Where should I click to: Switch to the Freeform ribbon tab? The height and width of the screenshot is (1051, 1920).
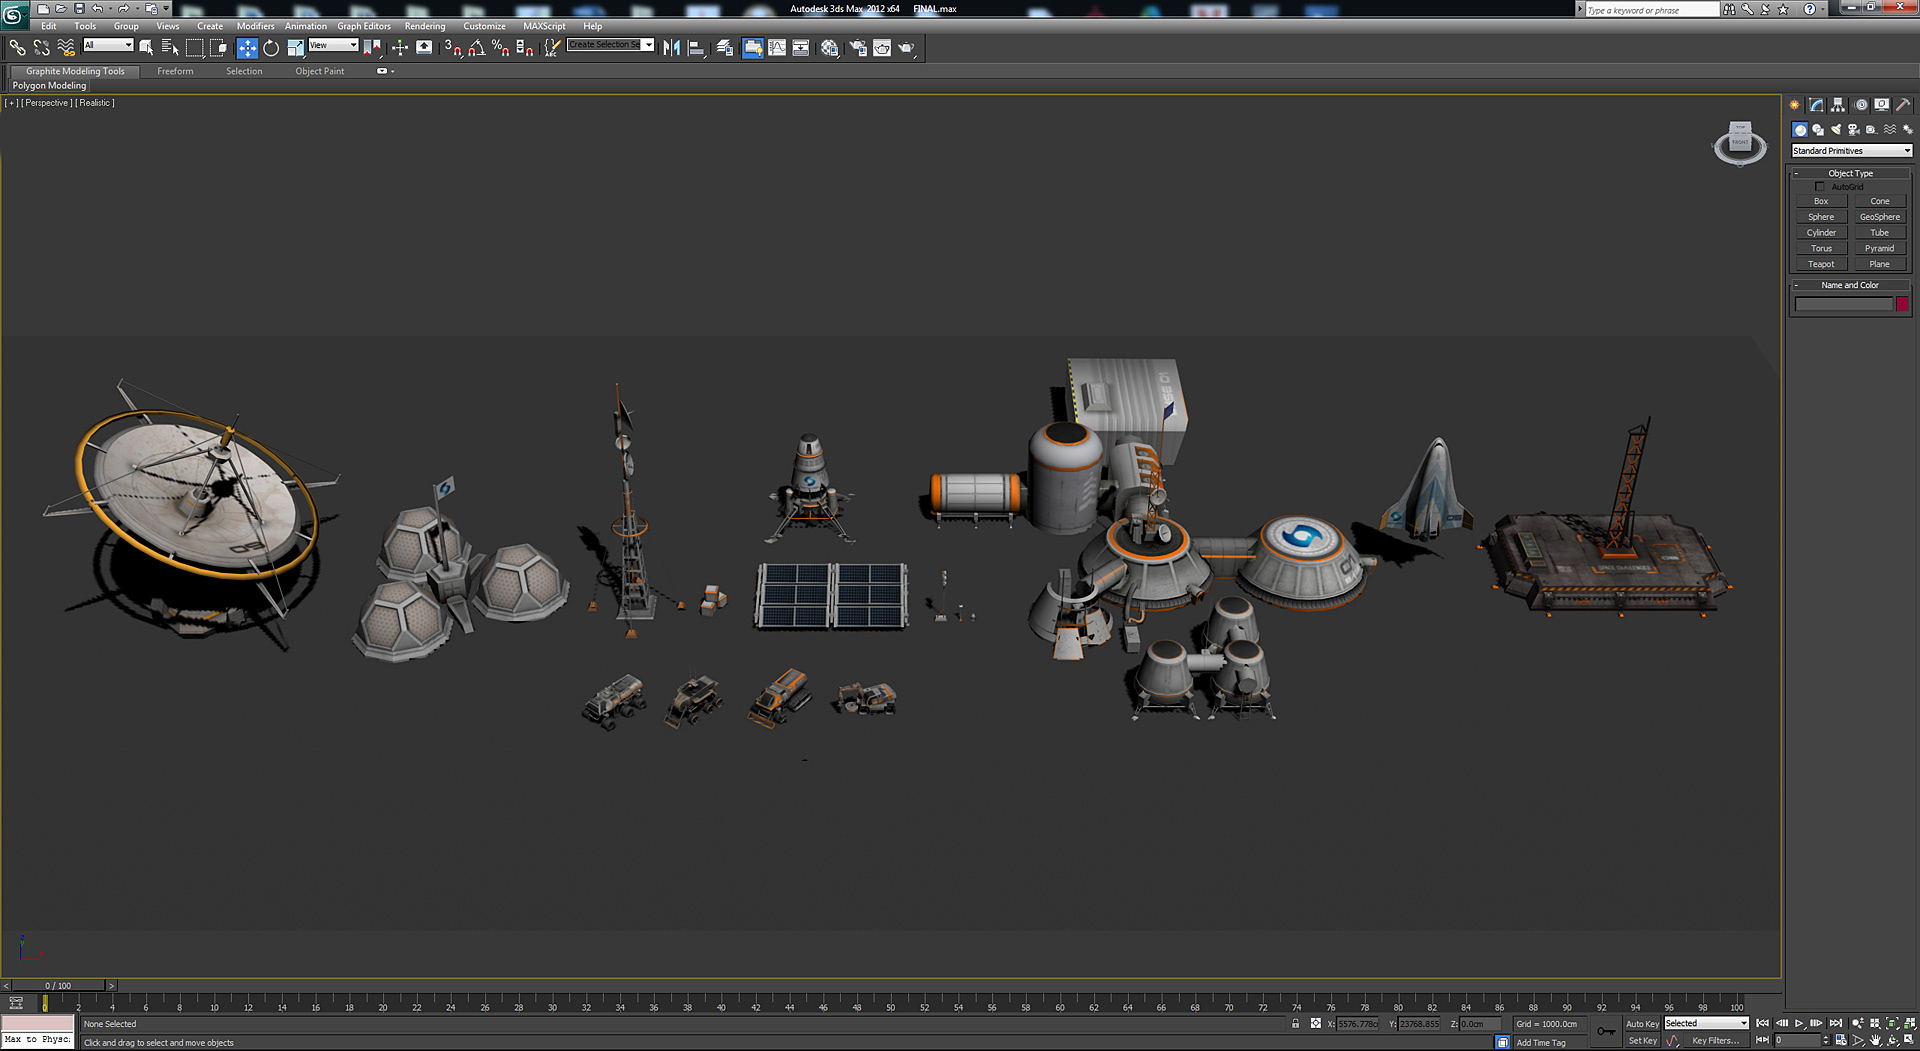(x=175, y=71)
